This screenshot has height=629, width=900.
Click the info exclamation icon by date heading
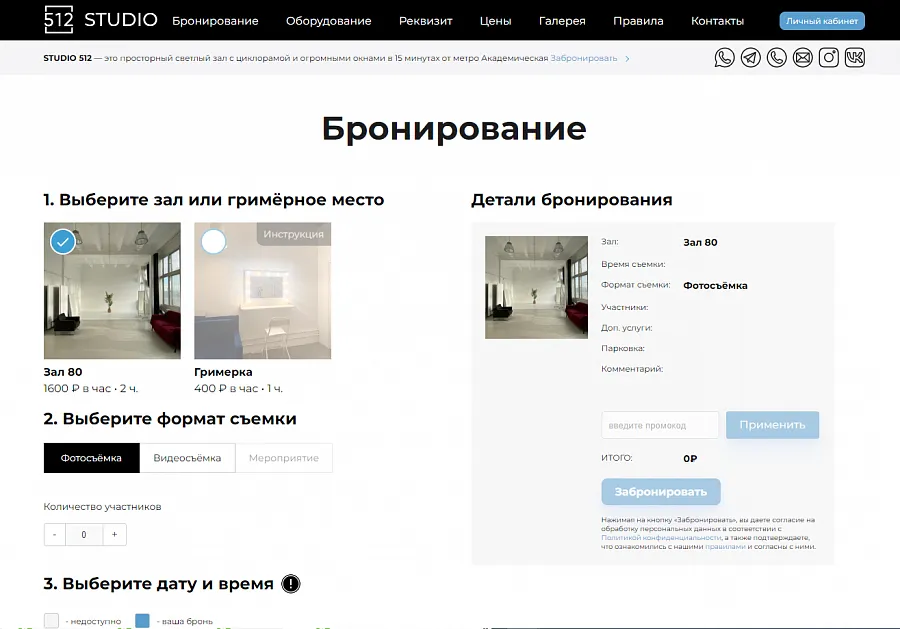(291, 584)
